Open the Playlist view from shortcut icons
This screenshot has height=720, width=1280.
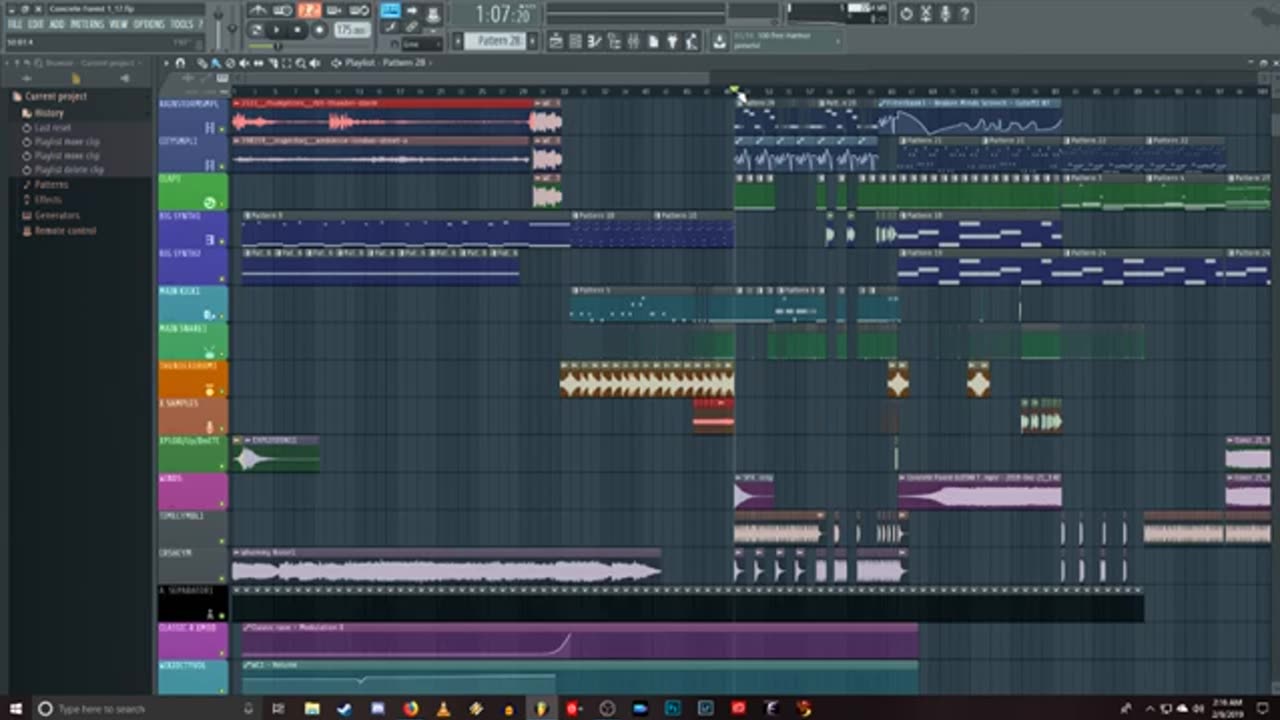[x=556, y=41]
